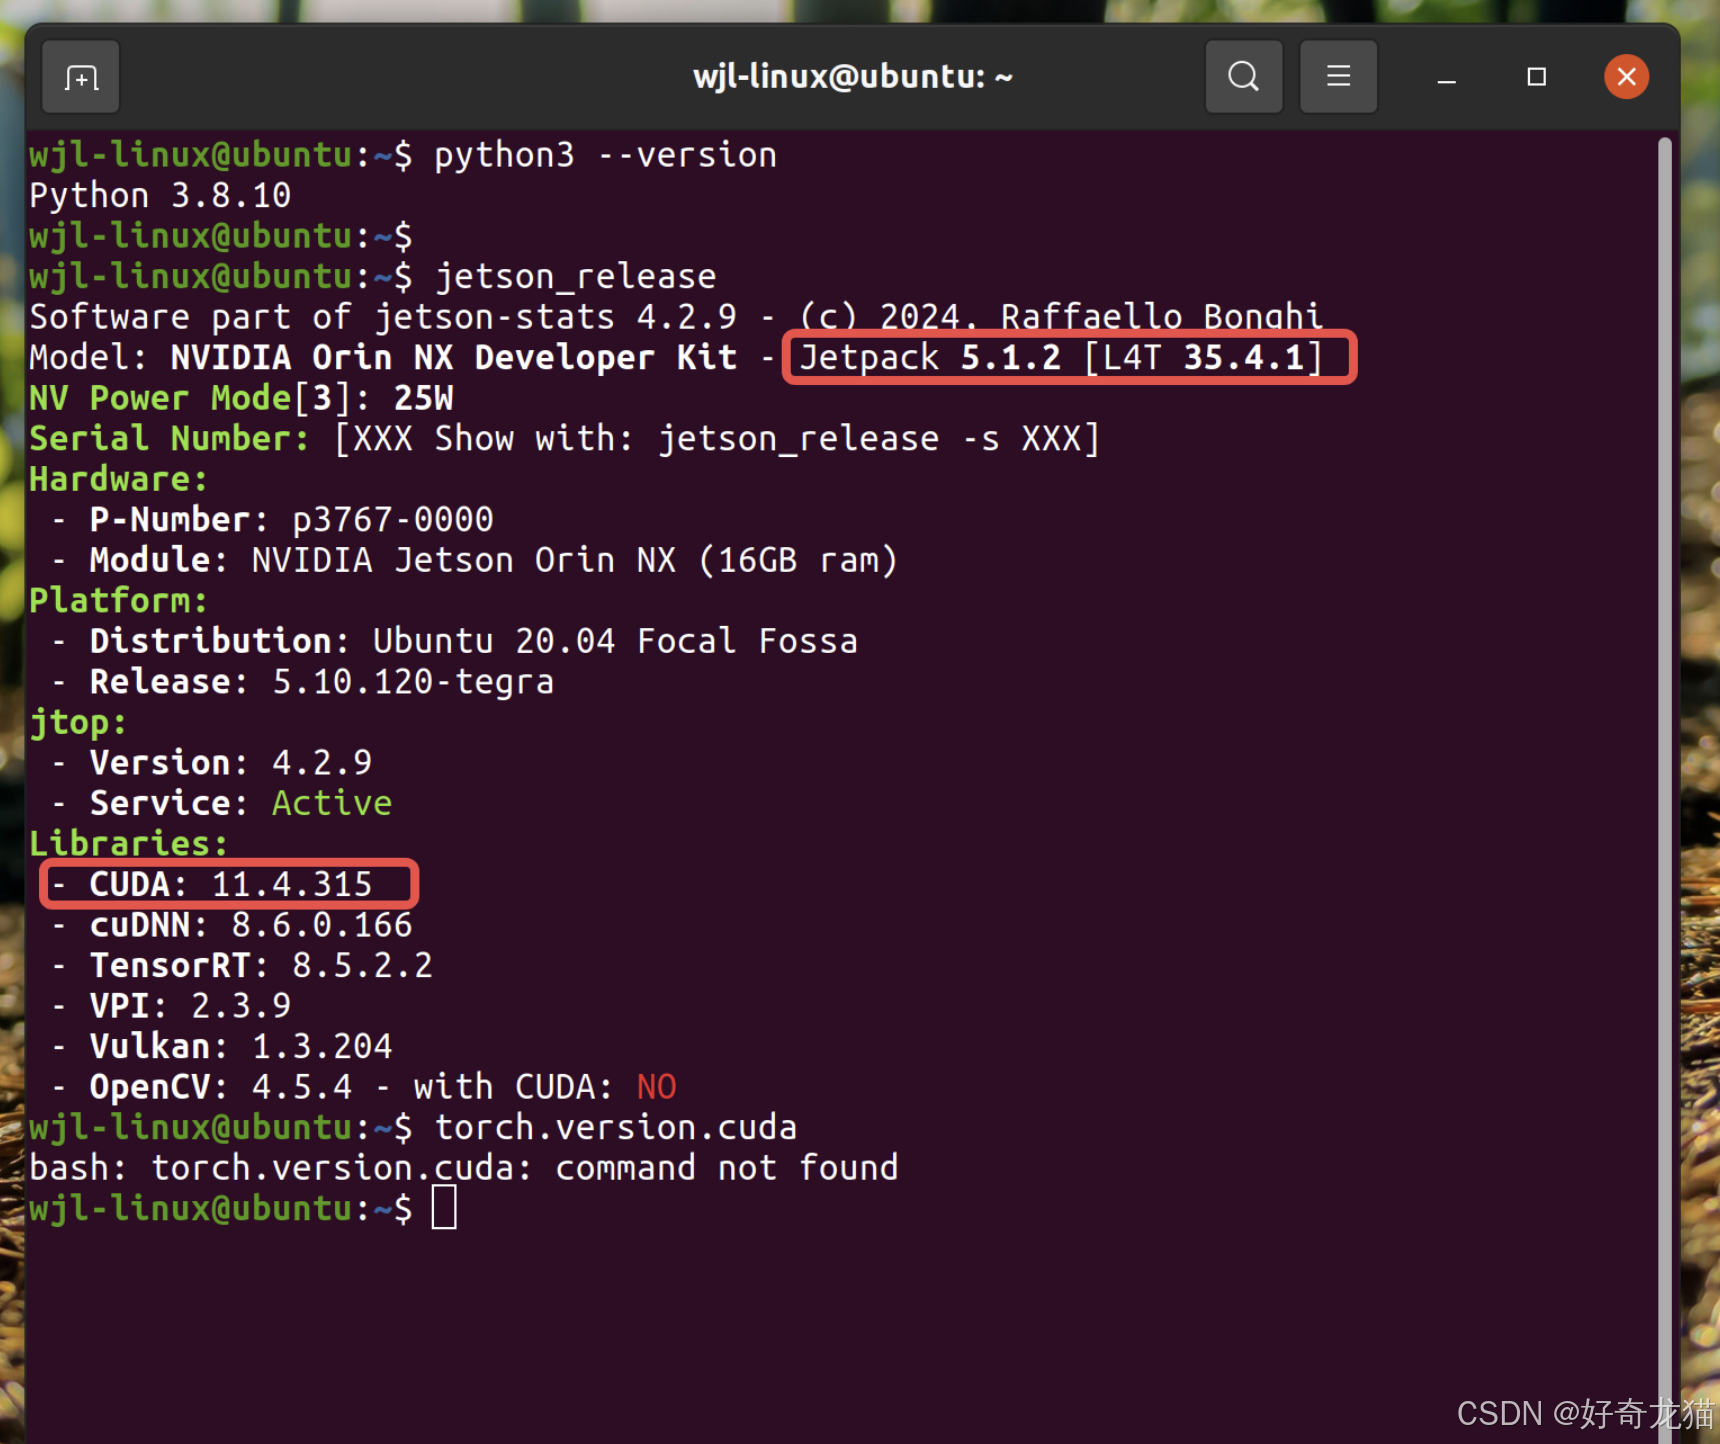Click the 'Libraries:' heading
This screenshot has width=1720, height=1444.
pos(128,843)
